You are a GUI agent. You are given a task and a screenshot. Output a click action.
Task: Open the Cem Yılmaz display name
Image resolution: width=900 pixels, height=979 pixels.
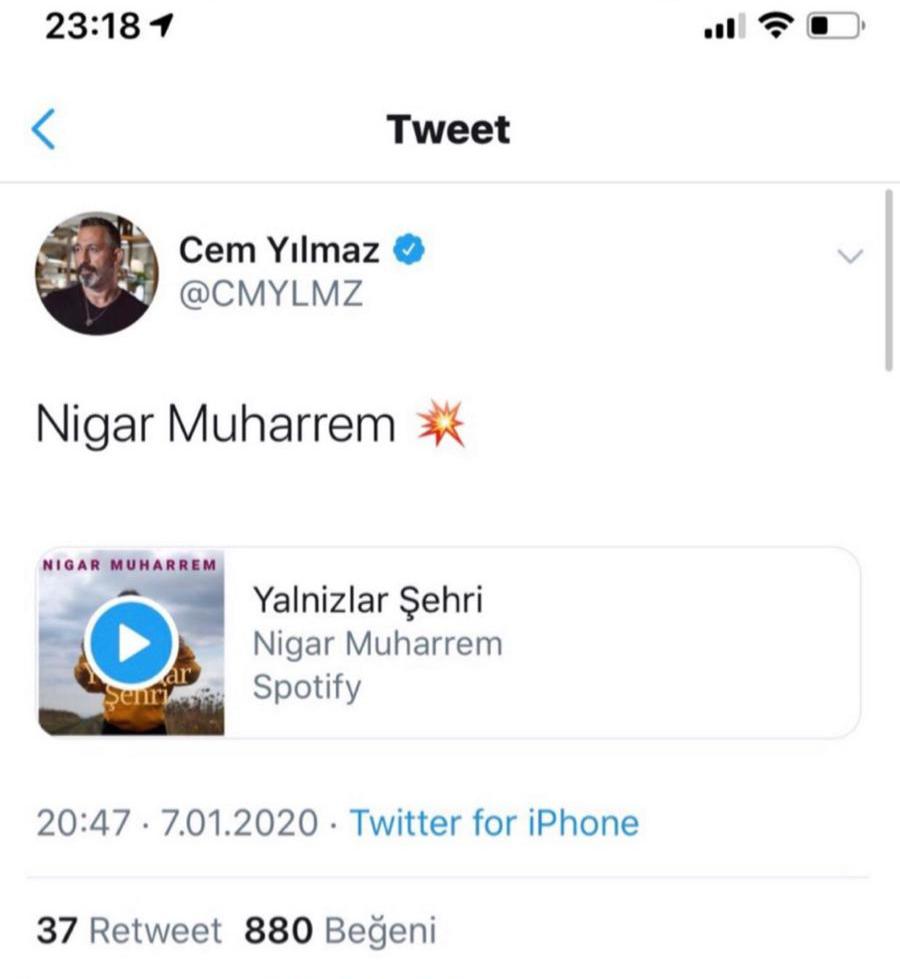coord(279,251)
